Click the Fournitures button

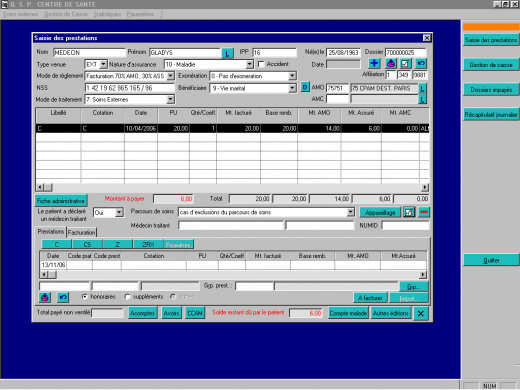pos(179,244)
